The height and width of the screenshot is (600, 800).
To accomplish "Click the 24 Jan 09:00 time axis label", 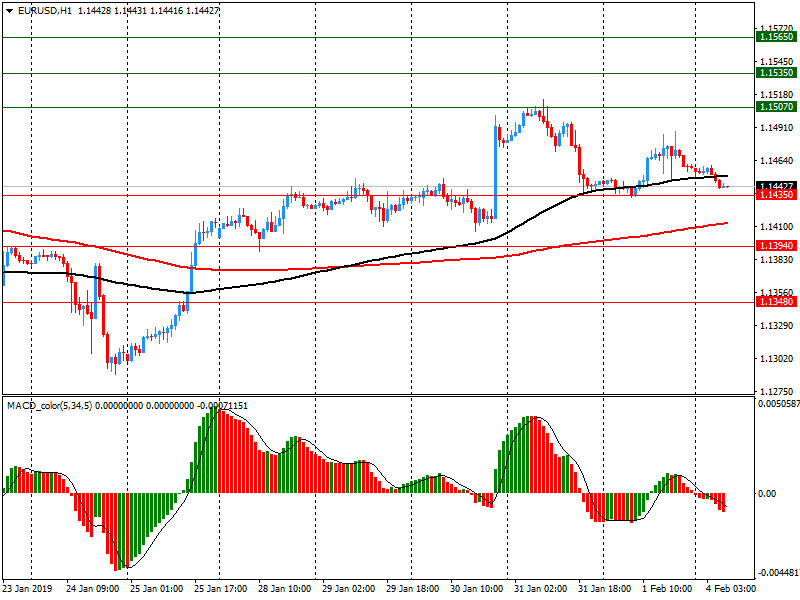I will [92, 588].
